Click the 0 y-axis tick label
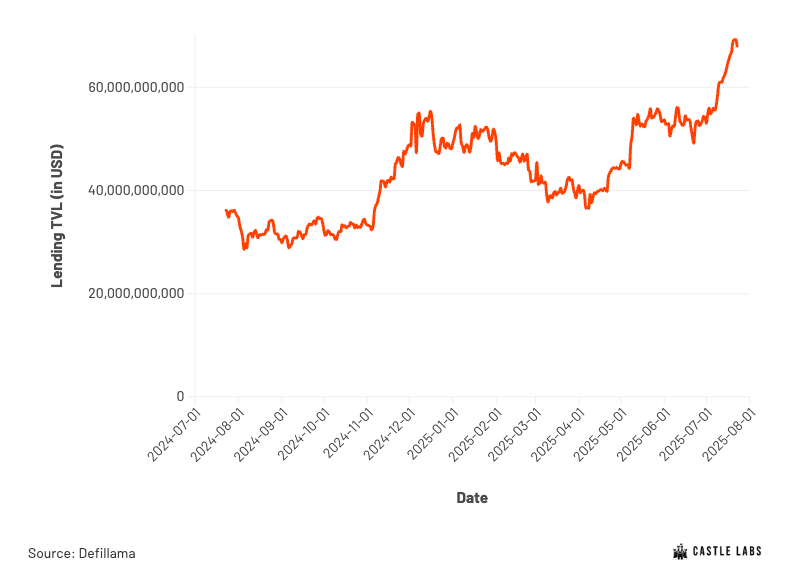This screenshot has width=794, height=575. tap(180, 396)
